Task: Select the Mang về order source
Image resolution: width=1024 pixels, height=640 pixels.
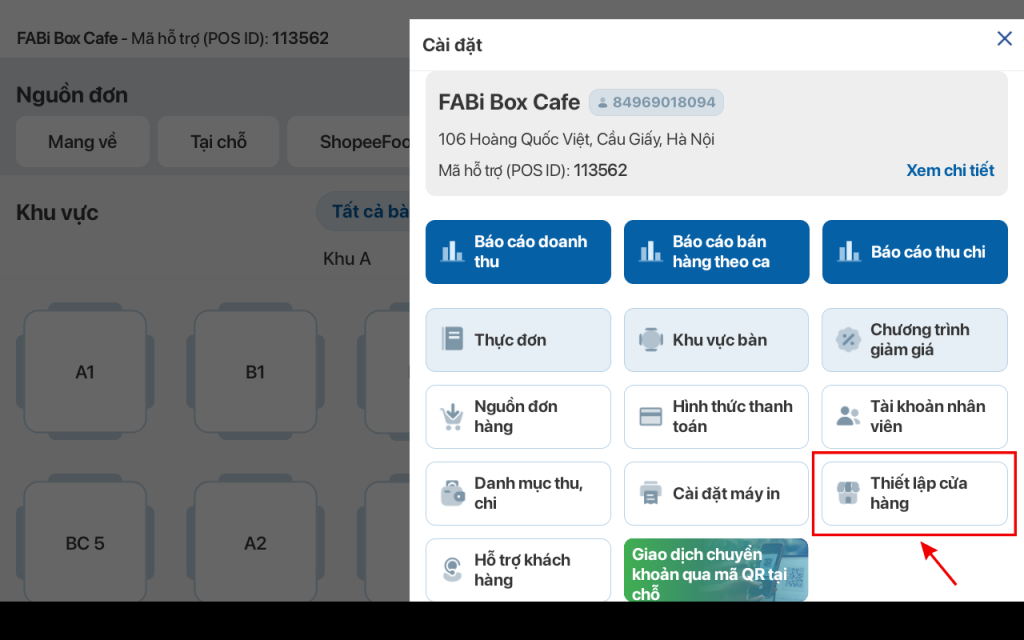Action: 83,142
